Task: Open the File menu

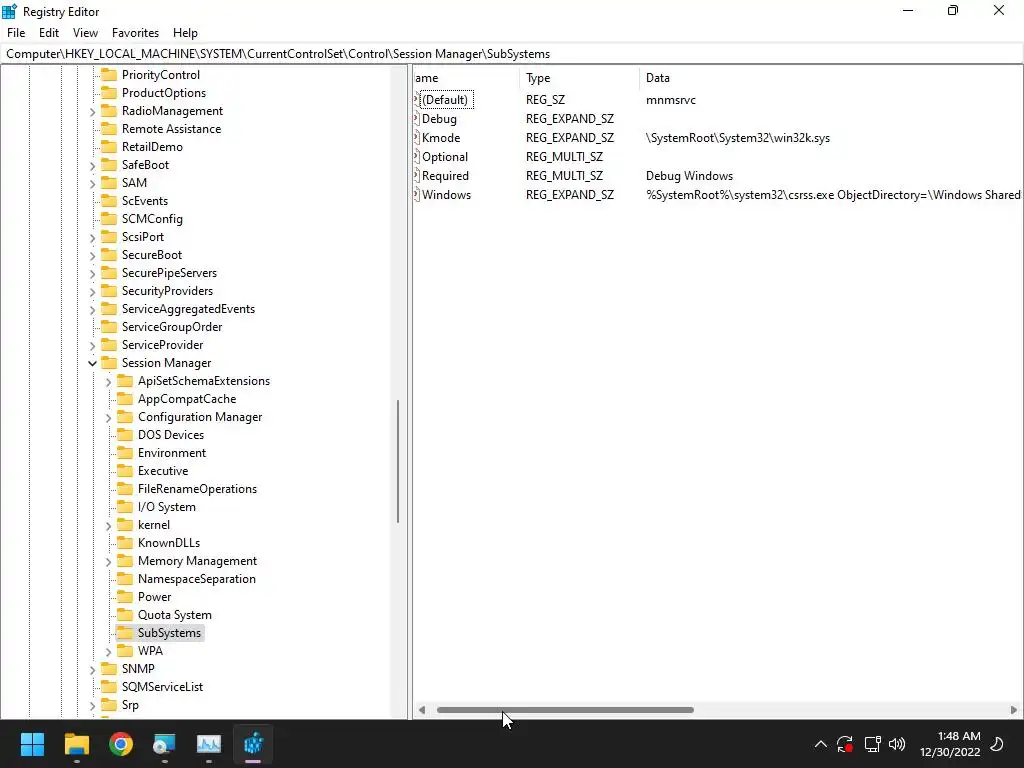Action: pos(16,33)
